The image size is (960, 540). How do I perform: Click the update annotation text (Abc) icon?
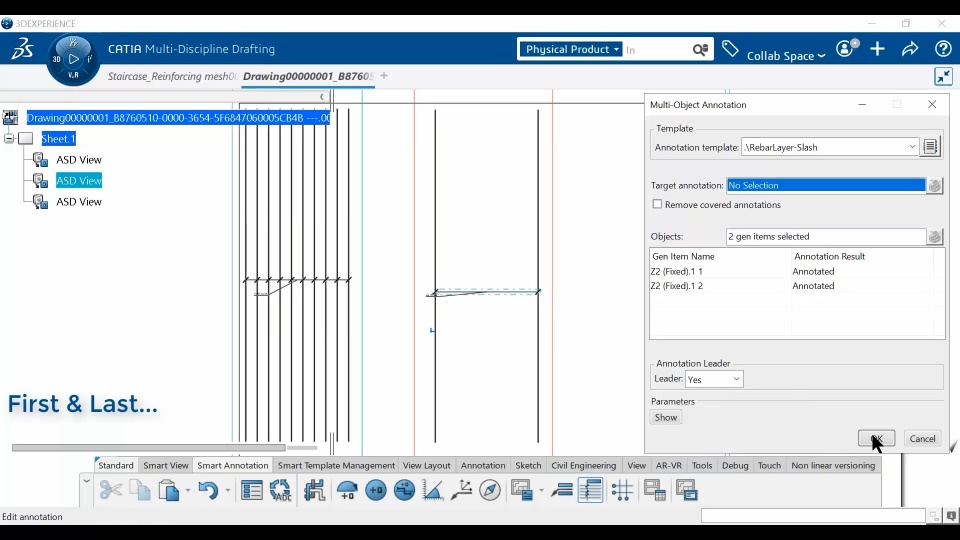[280, 490]
